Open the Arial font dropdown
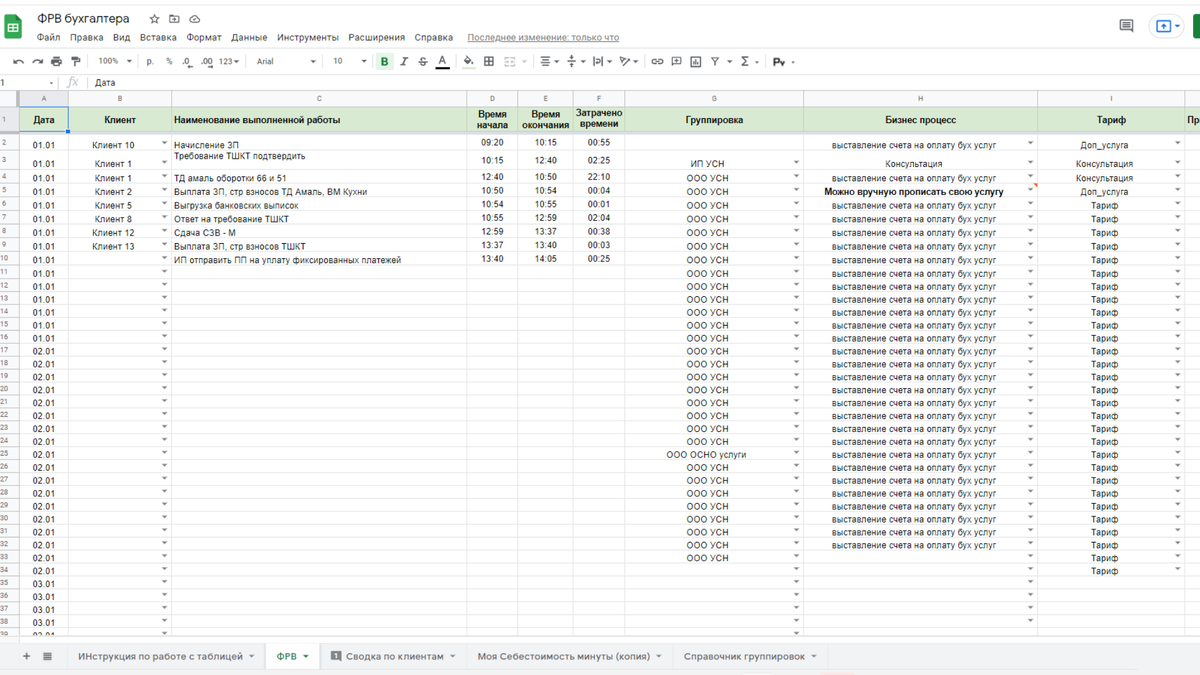Screen dimensions: 1200x675 pyautogui.click(x=286, y=62)
